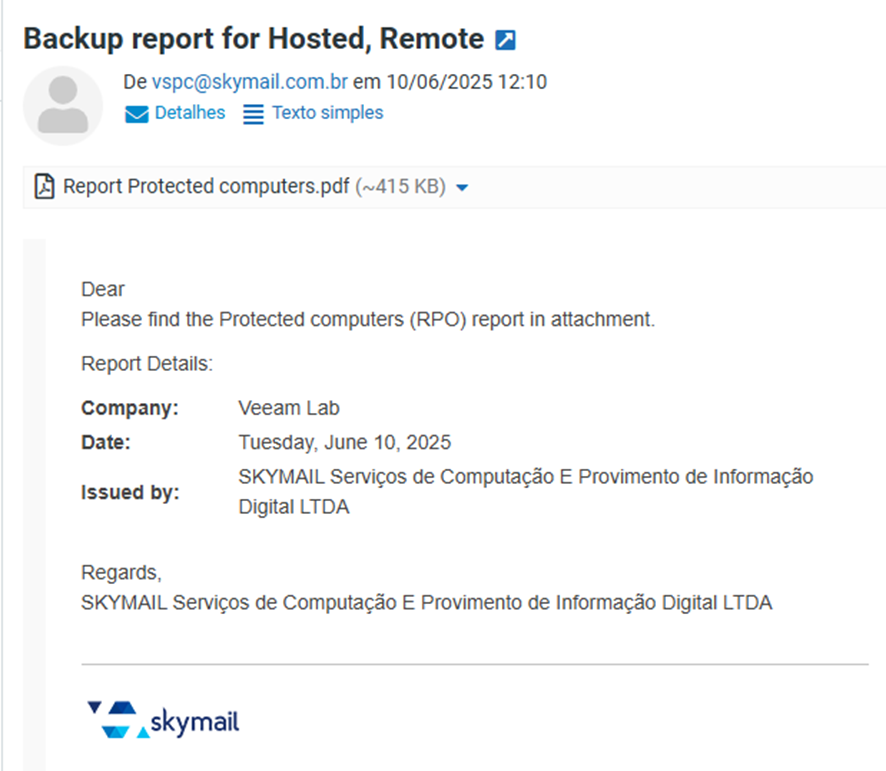Image resolution: width=886 pixels, height=771 pixels.
Task: Click the Backup report subject heading
Action: coord(253,39)
